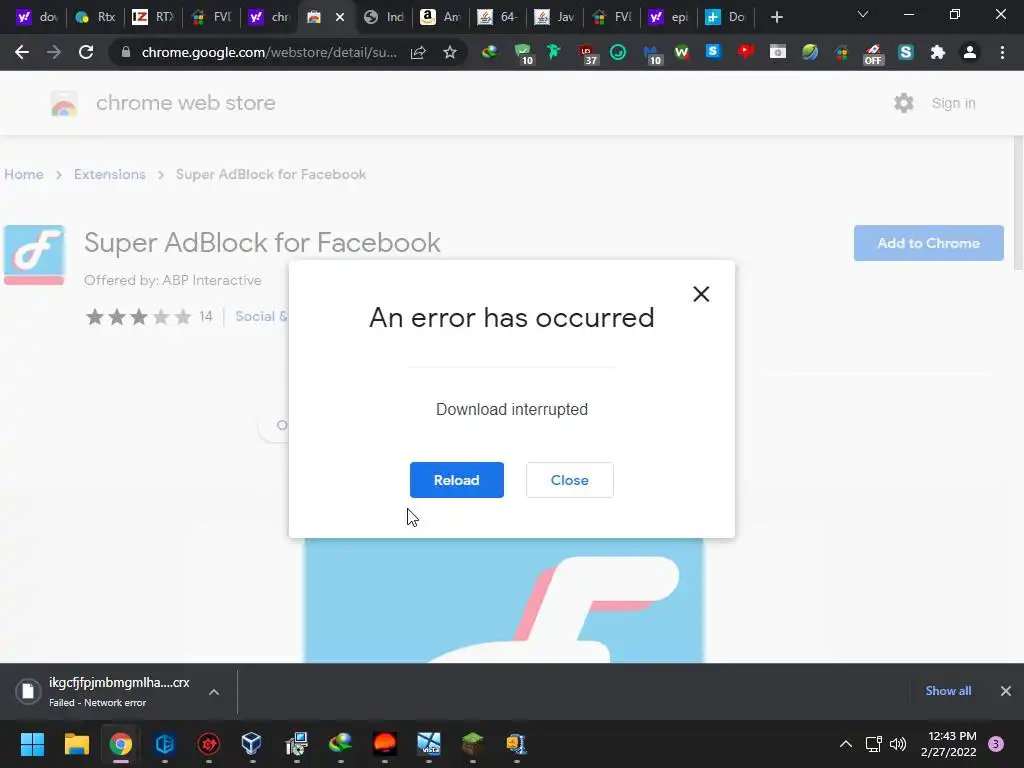
Task: Click the page vertical scrollbar
Action: tap(1018, 202)
